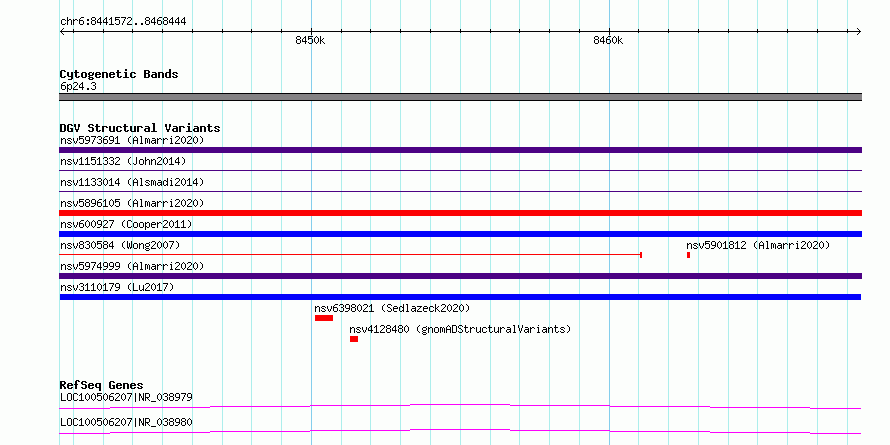This screenshot has height=445, width=890.
Task: Open variant label nsv1151332 (John2014)
Action: [x=123, y=161]
